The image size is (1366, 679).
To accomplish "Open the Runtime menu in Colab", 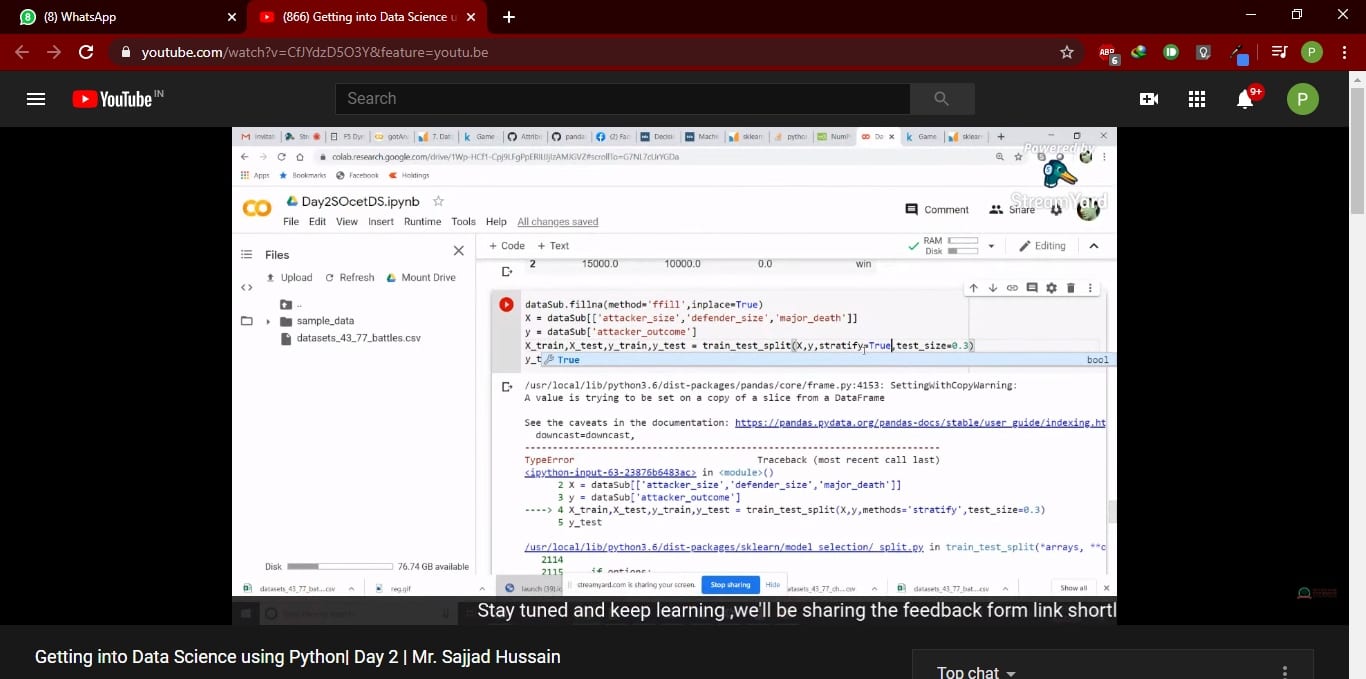I will [x=422, y=221].
